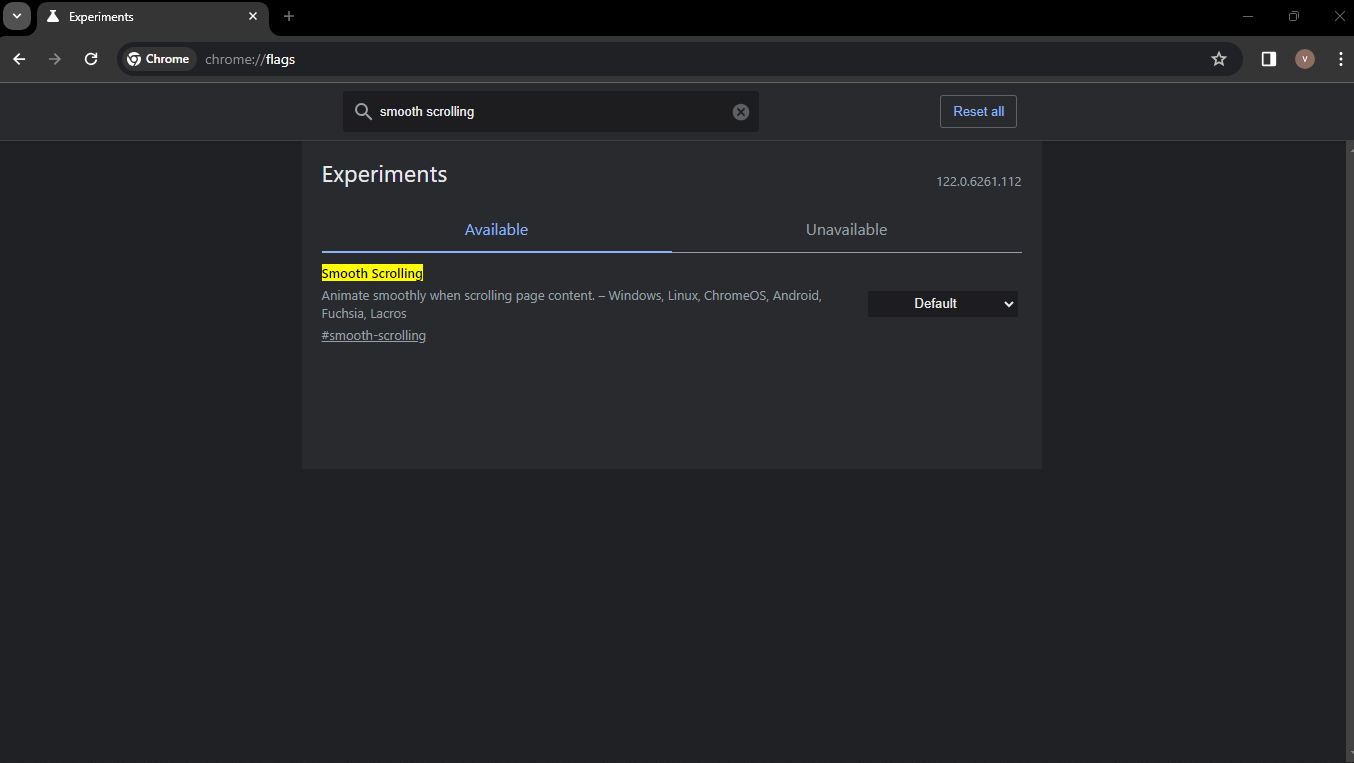Viewport: 1354px width, 763px height.
Task: Click the Chrome logo chip in address bar
Action: coord(158,58)
